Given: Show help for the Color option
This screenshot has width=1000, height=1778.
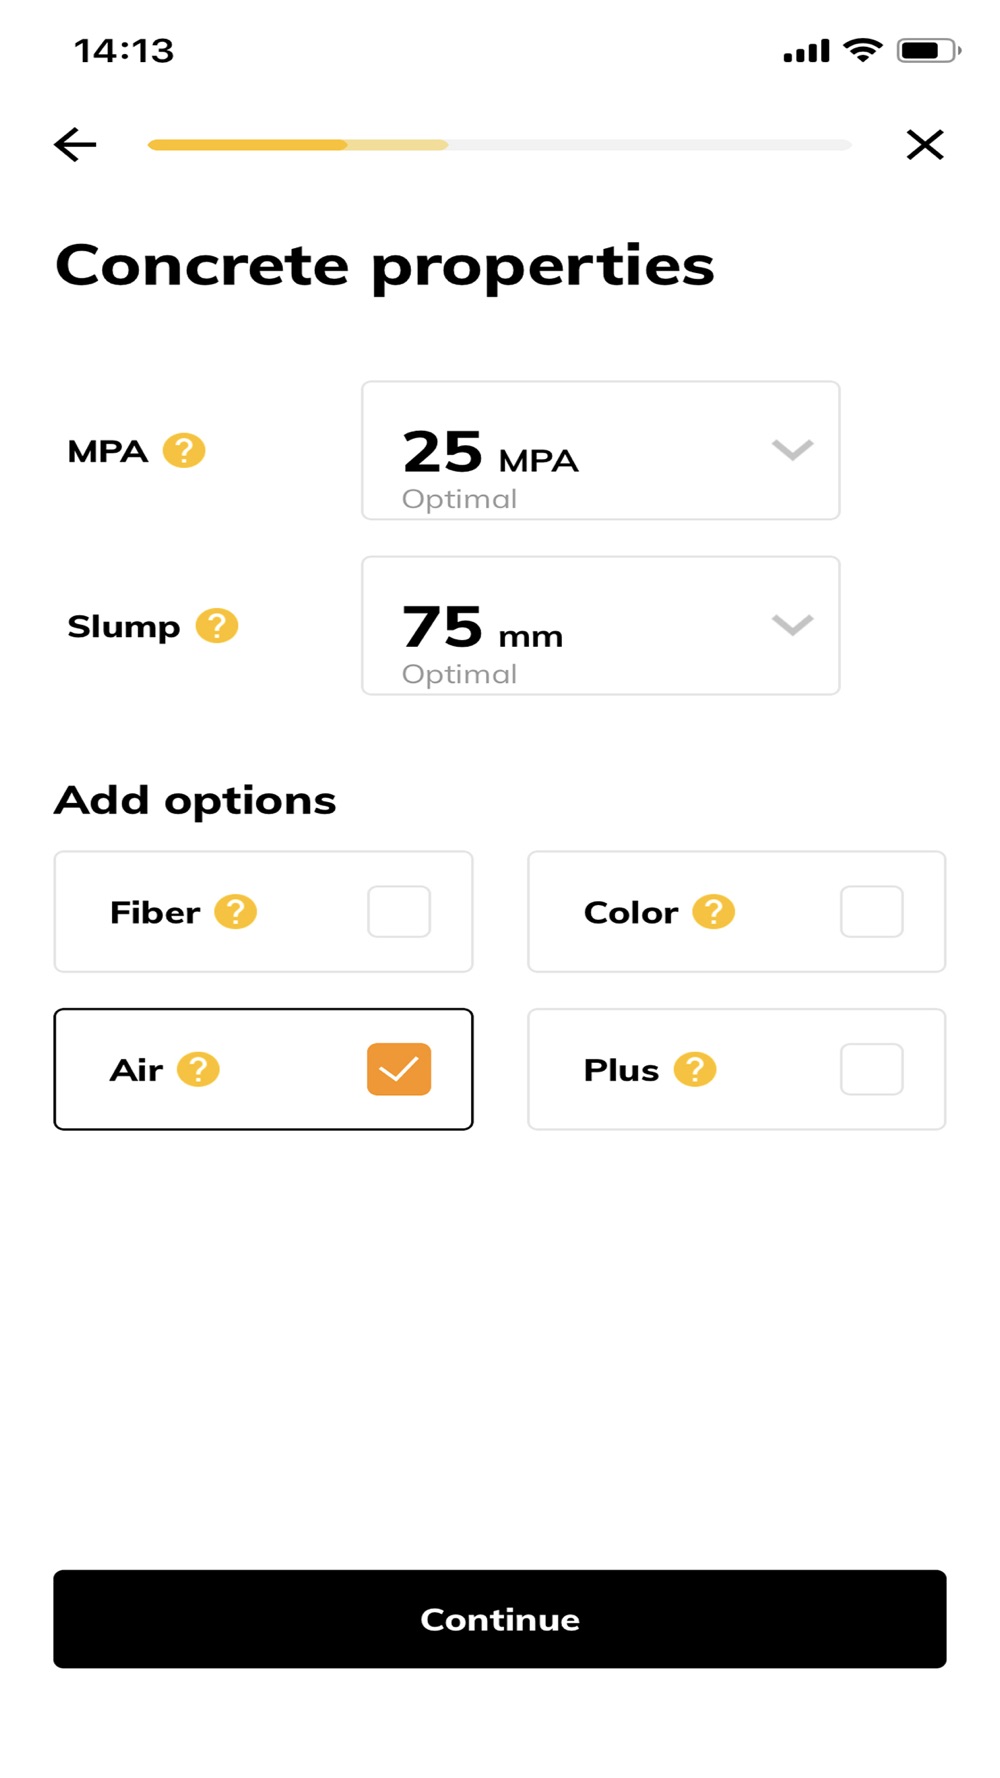Looking at the screenshot, I should 714,912.
